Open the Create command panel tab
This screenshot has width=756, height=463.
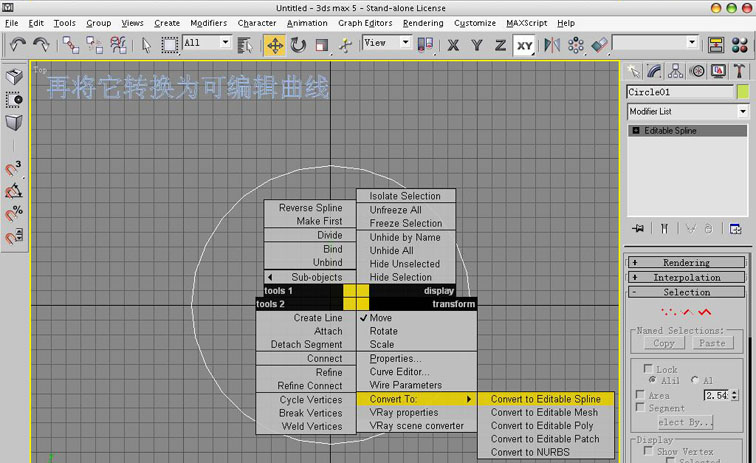[x=633, y=72]
